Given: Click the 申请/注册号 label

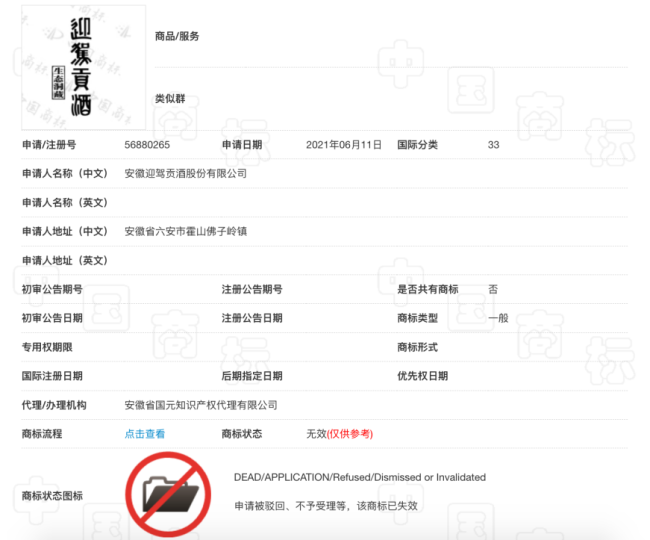Looking at the screenshot, I should 49,145.
